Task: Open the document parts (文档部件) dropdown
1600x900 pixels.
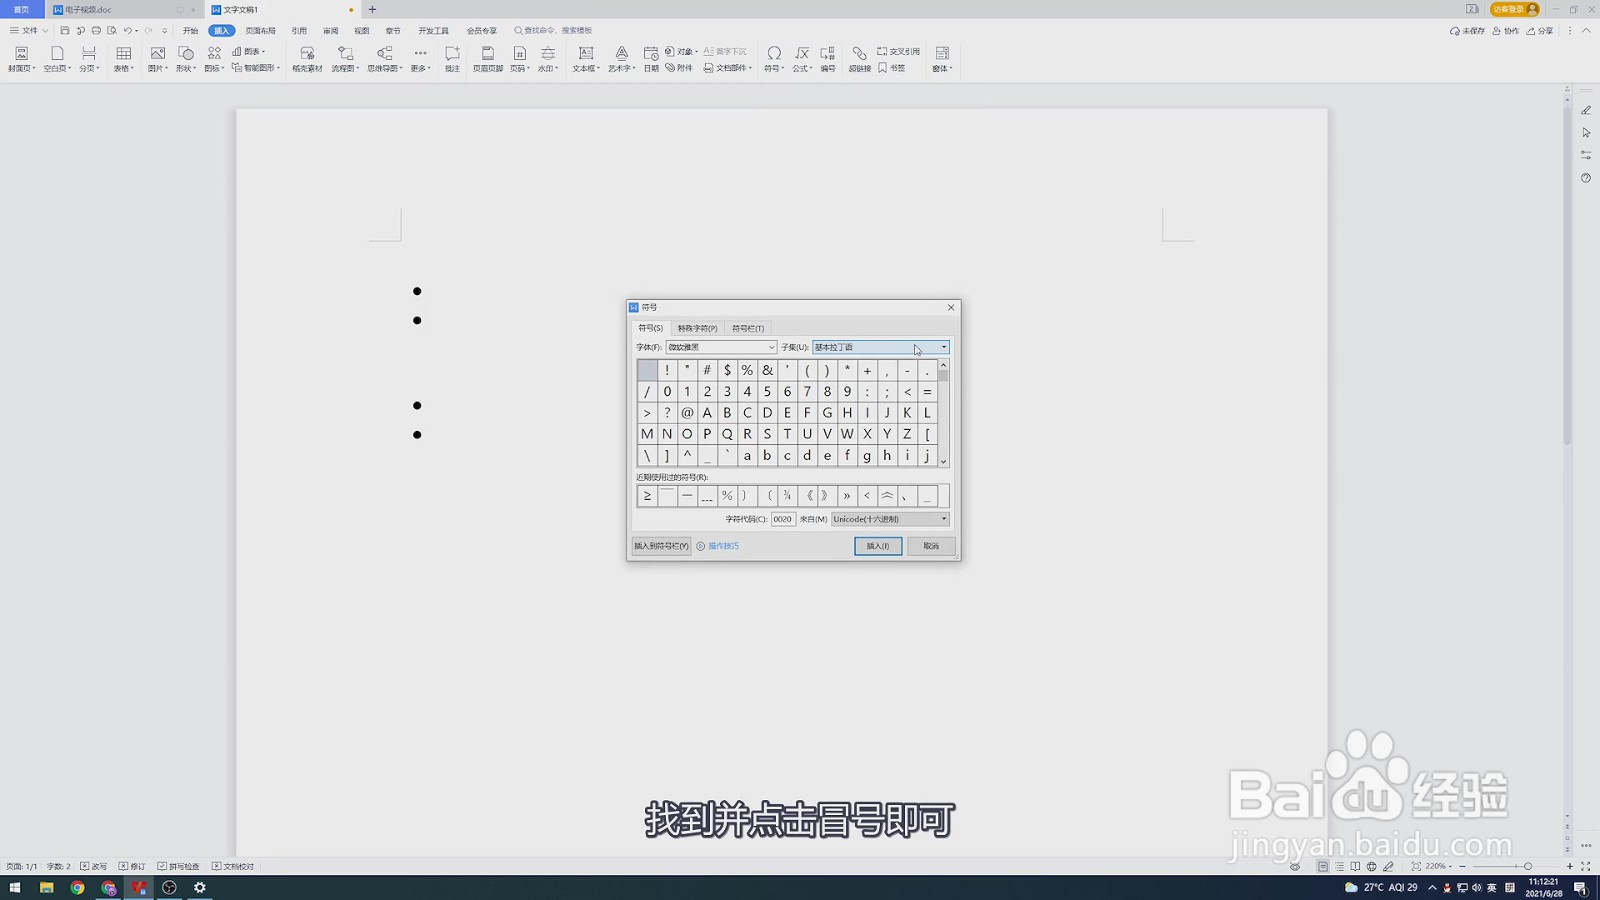Action: coord(727,68)
